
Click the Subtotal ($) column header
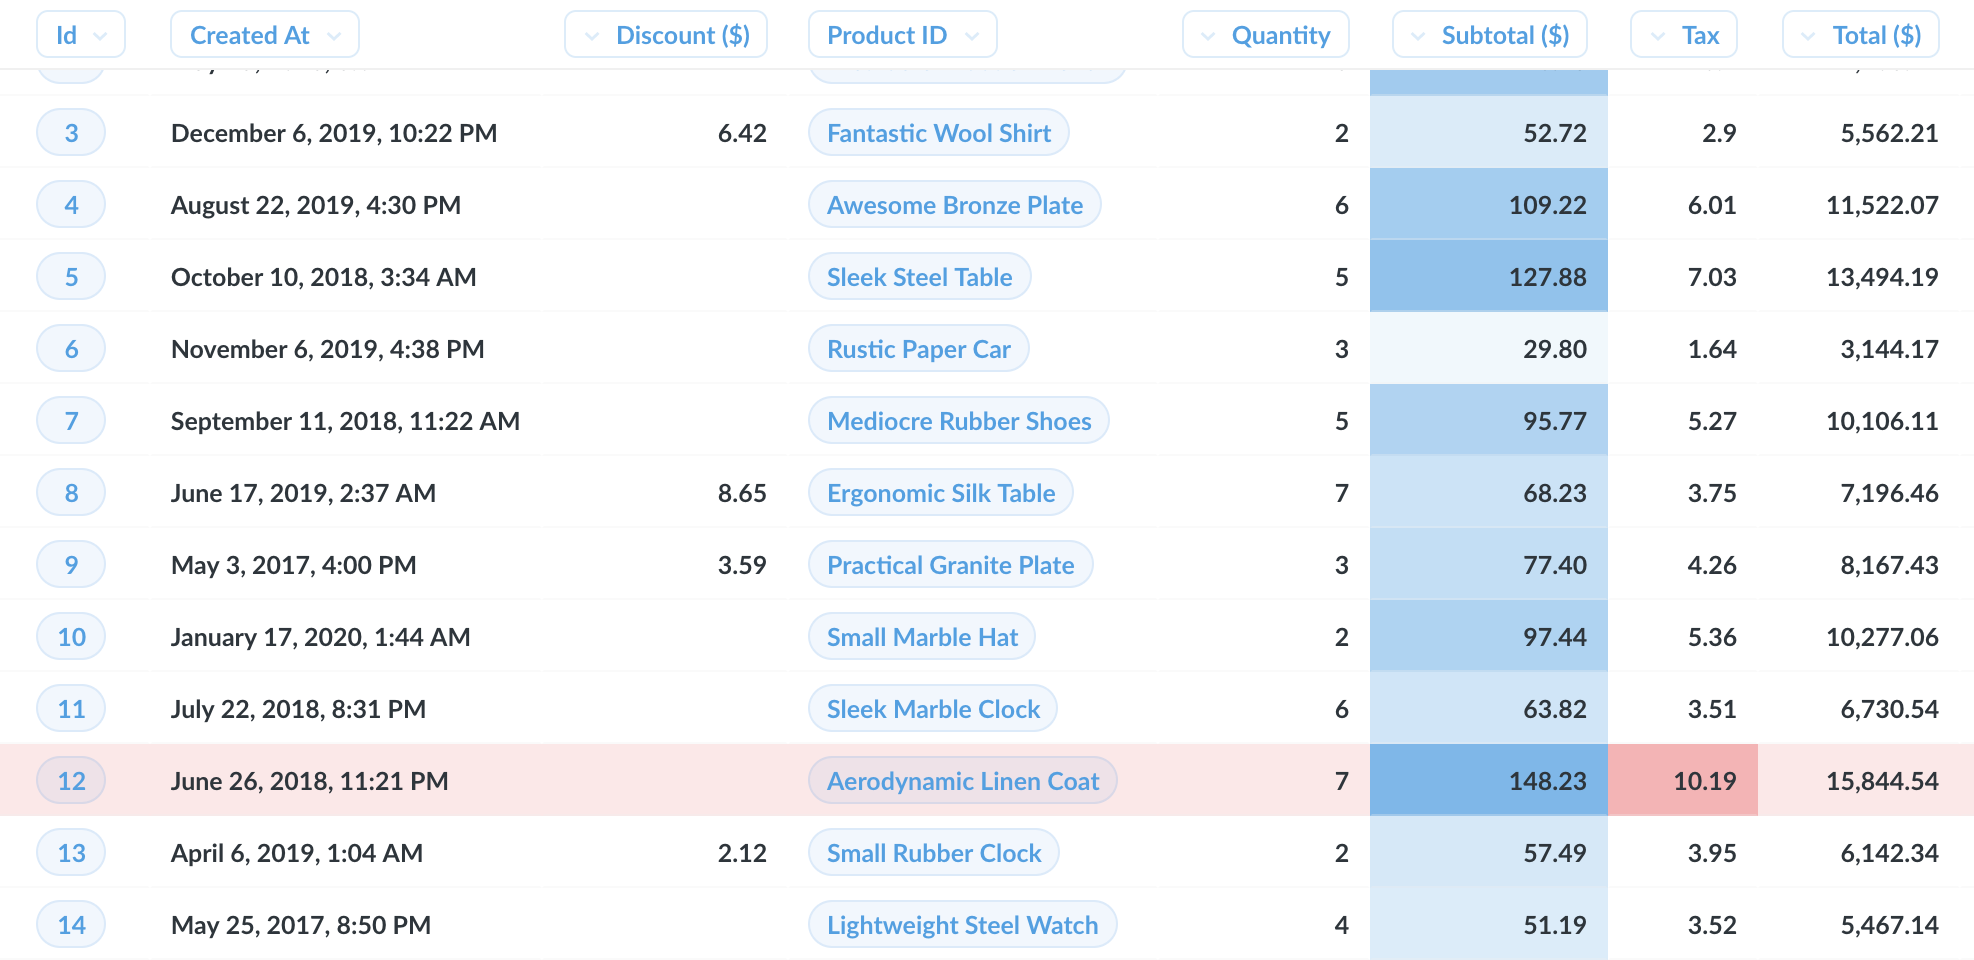pyautogui.click(x=1490, y=35)
